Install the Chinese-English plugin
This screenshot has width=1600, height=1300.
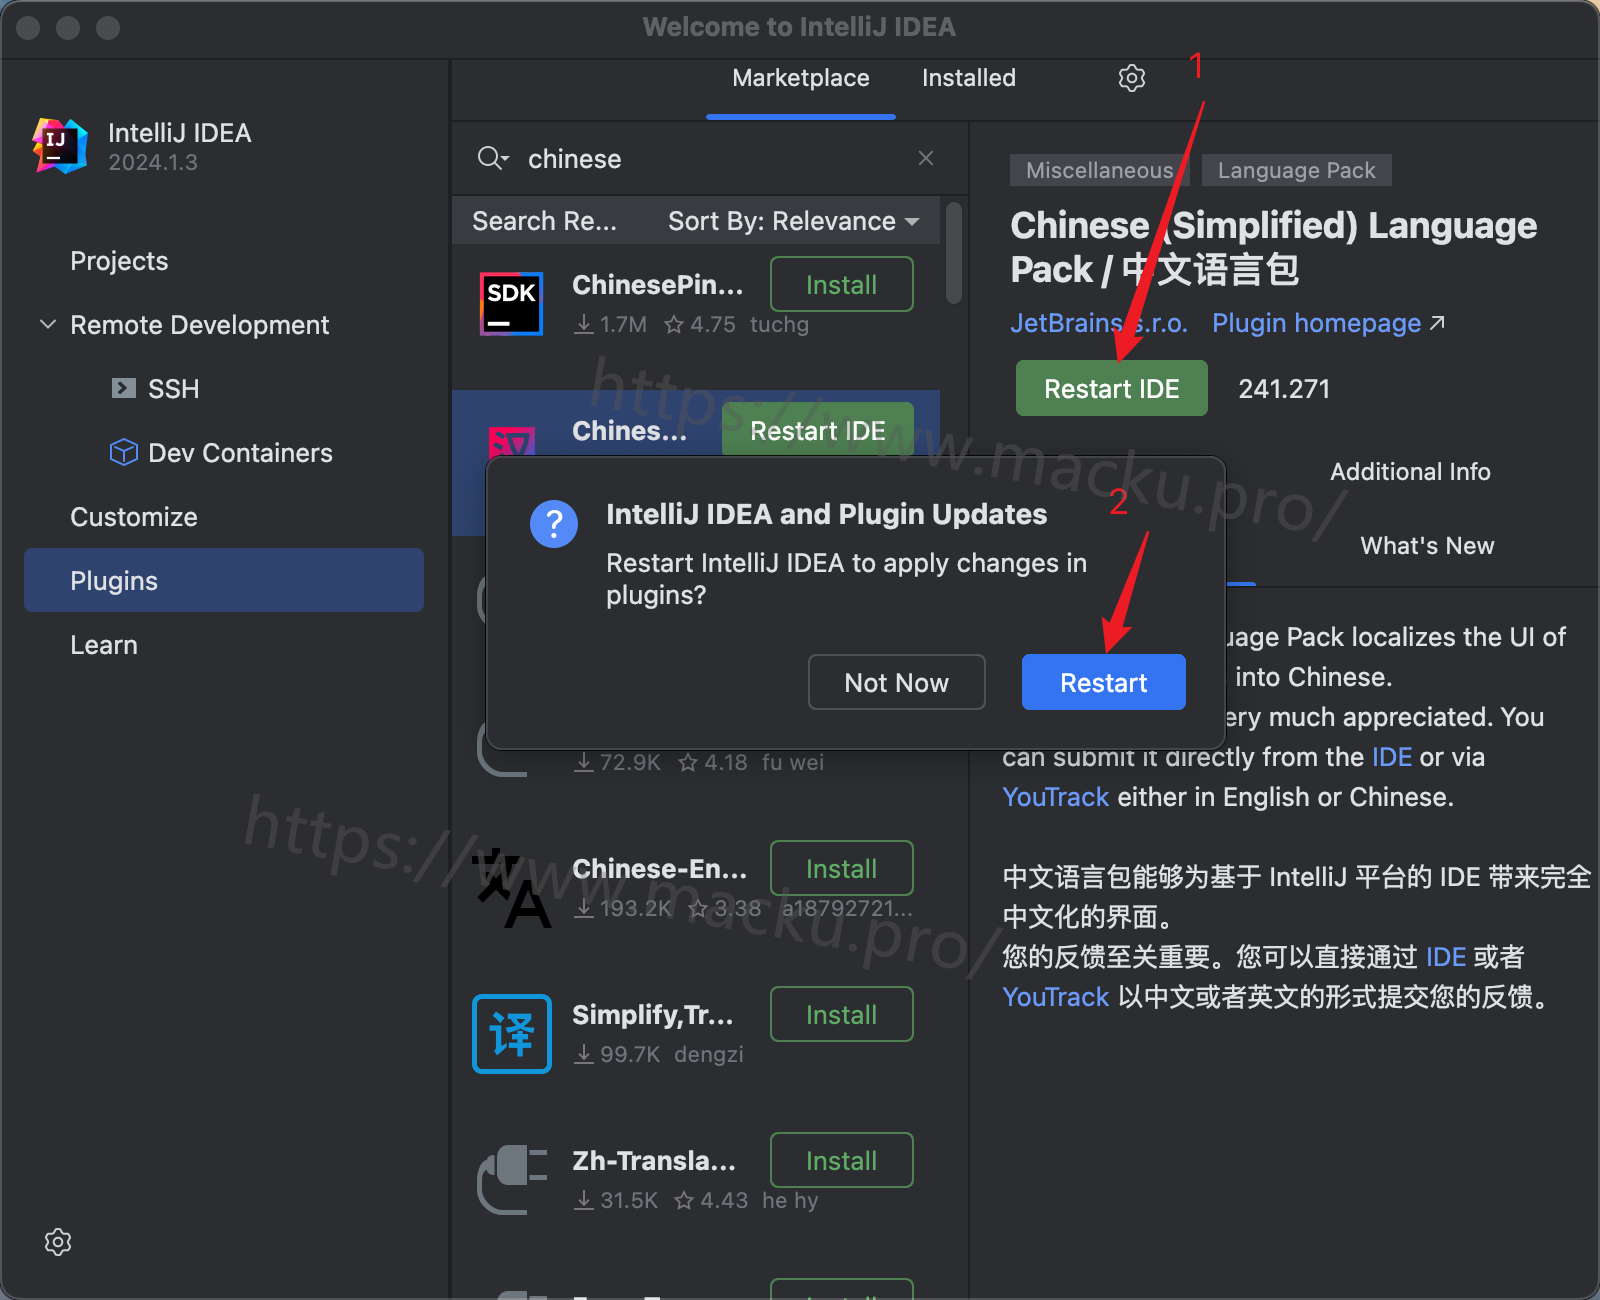pos(841,868)
